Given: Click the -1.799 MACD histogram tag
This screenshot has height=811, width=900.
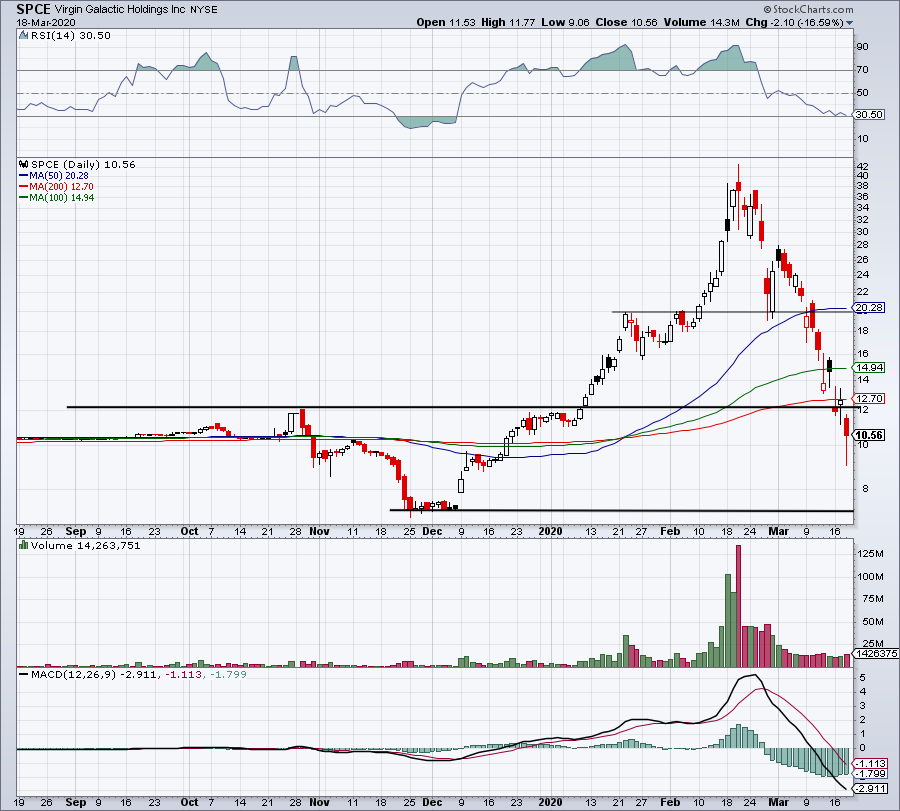Looking at the screenshot, I should pos(871,774).
